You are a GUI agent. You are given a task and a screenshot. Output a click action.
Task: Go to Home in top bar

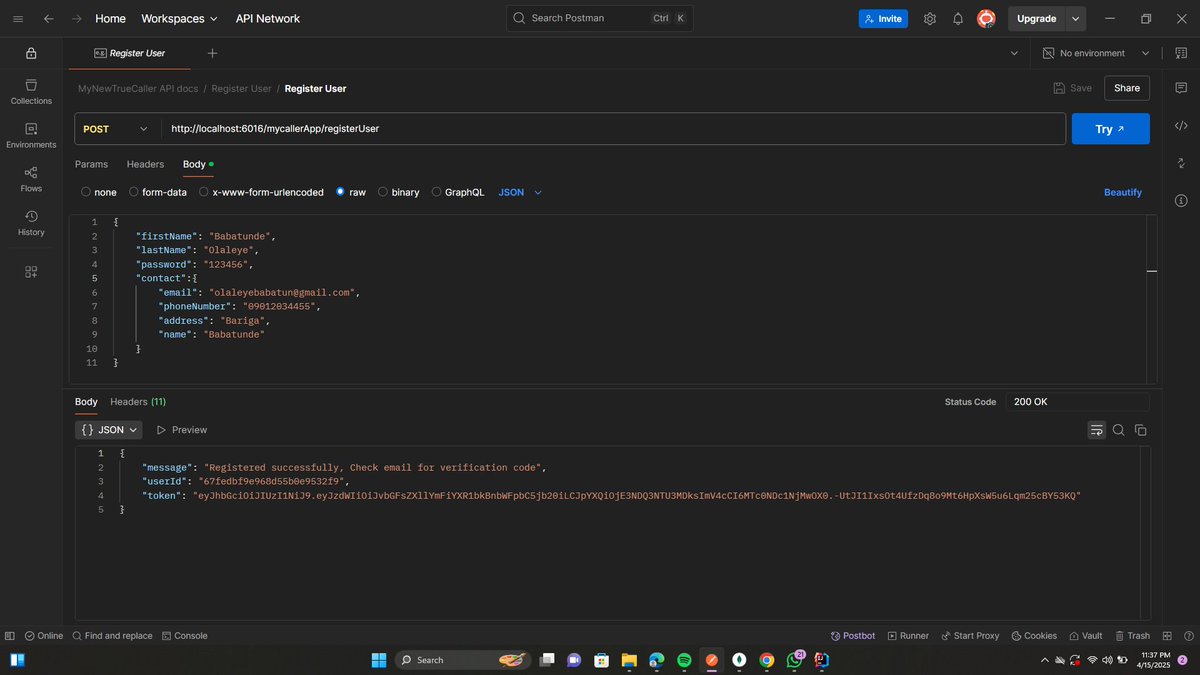point(110,18)
